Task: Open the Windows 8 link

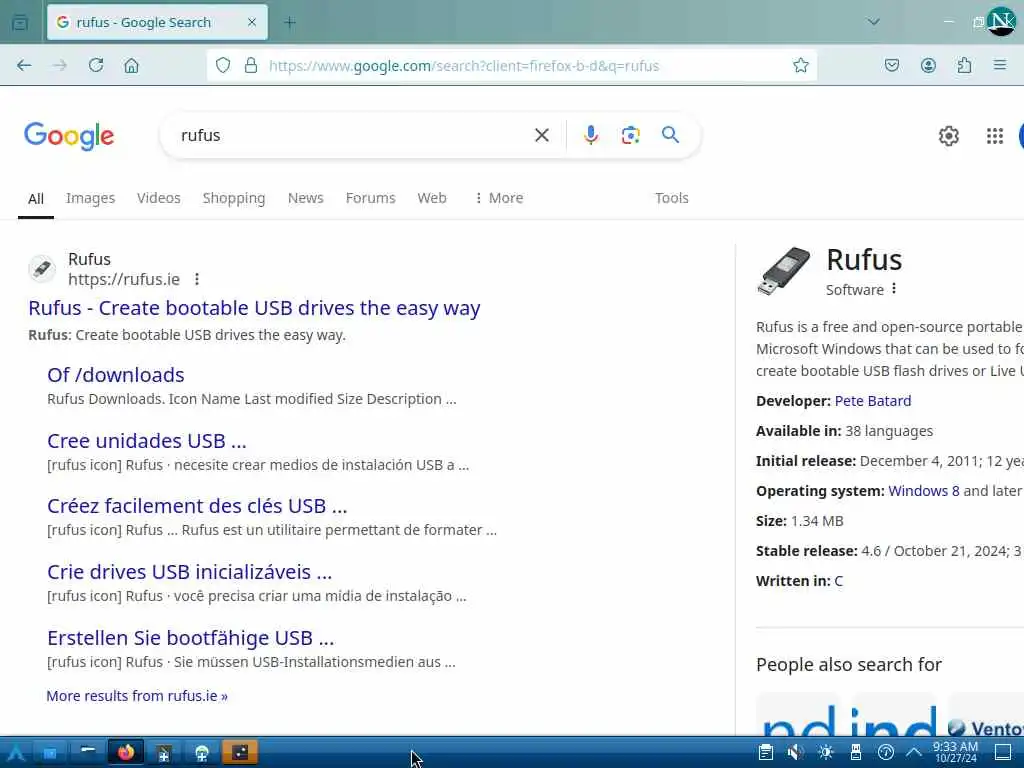Action: click(x=923, y=491)
